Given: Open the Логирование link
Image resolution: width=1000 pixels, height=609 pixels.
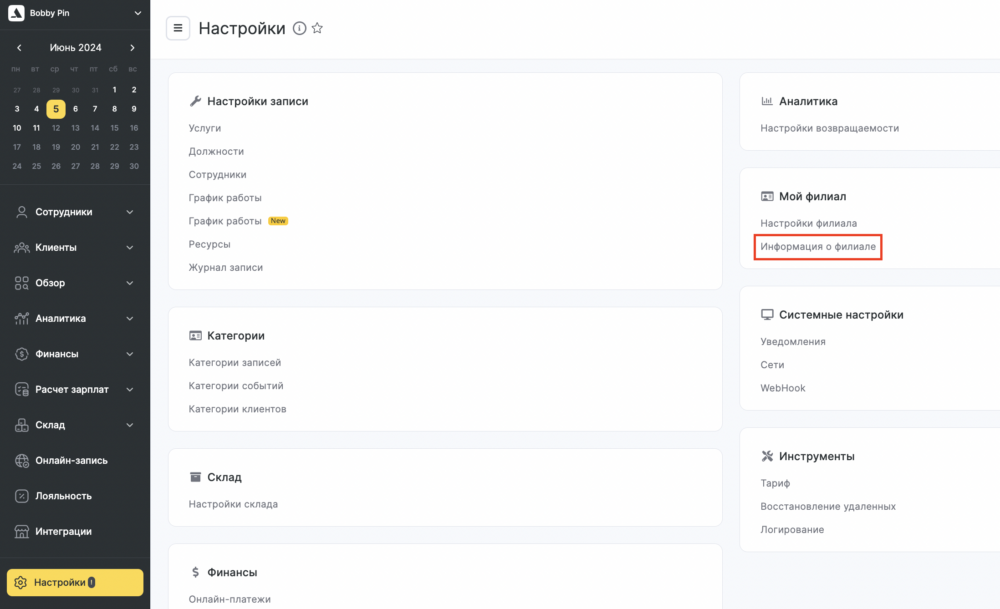Looking at the screenshot, I should (792, 530).
